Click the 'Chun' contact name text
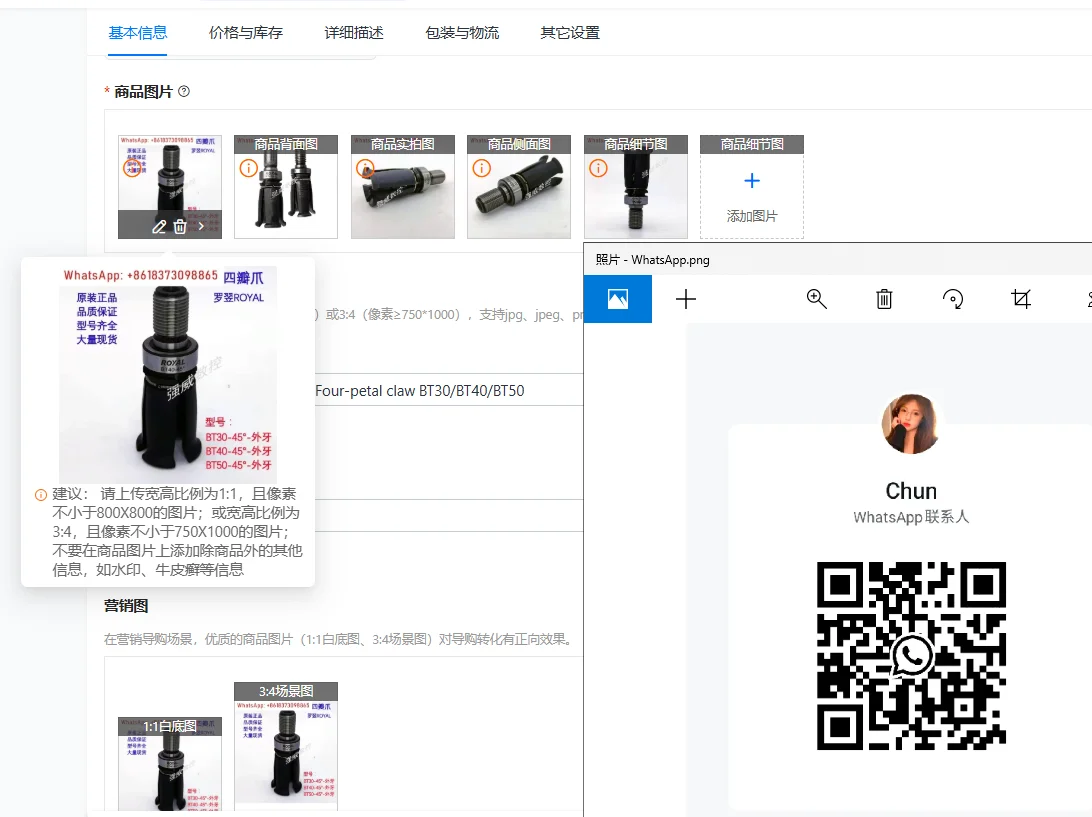The width and height of the screenshot is (1092, 817). [911, 491]
